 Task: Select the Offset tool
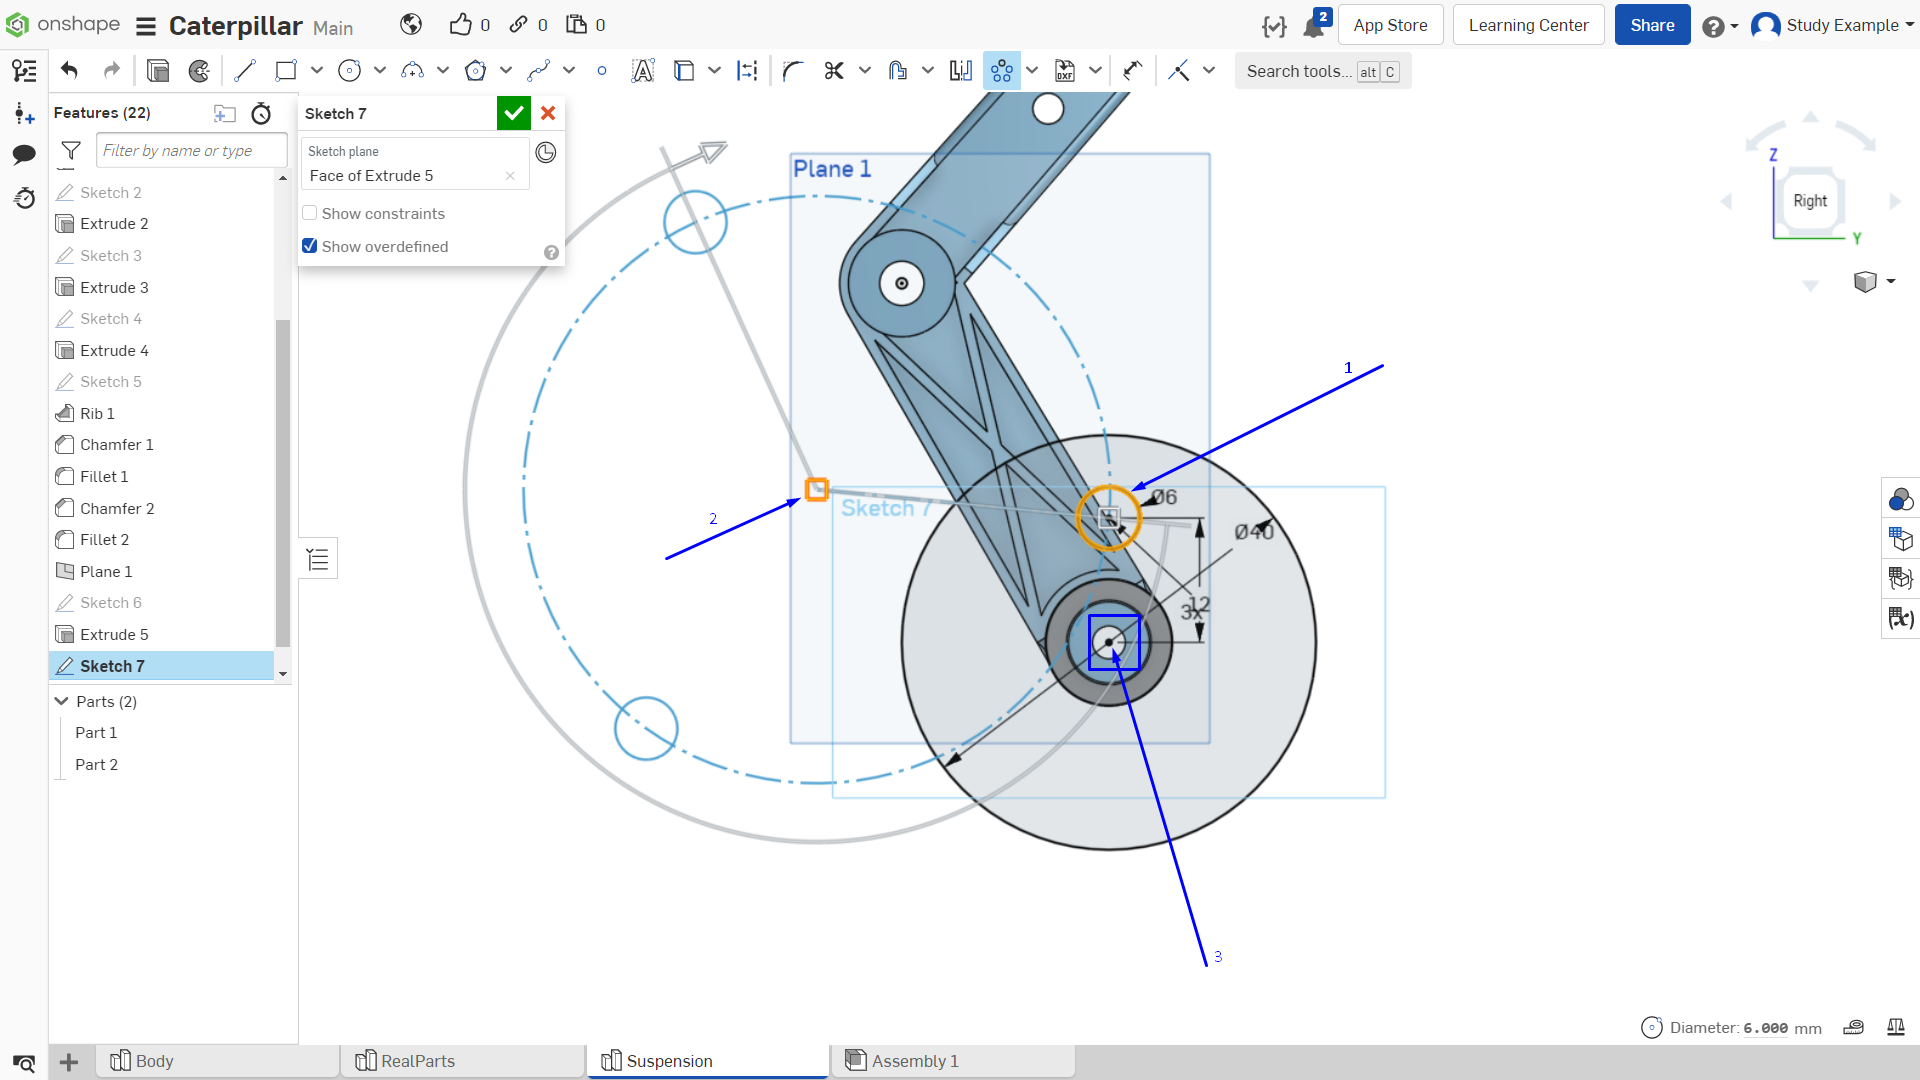click(x=897, y=71)
